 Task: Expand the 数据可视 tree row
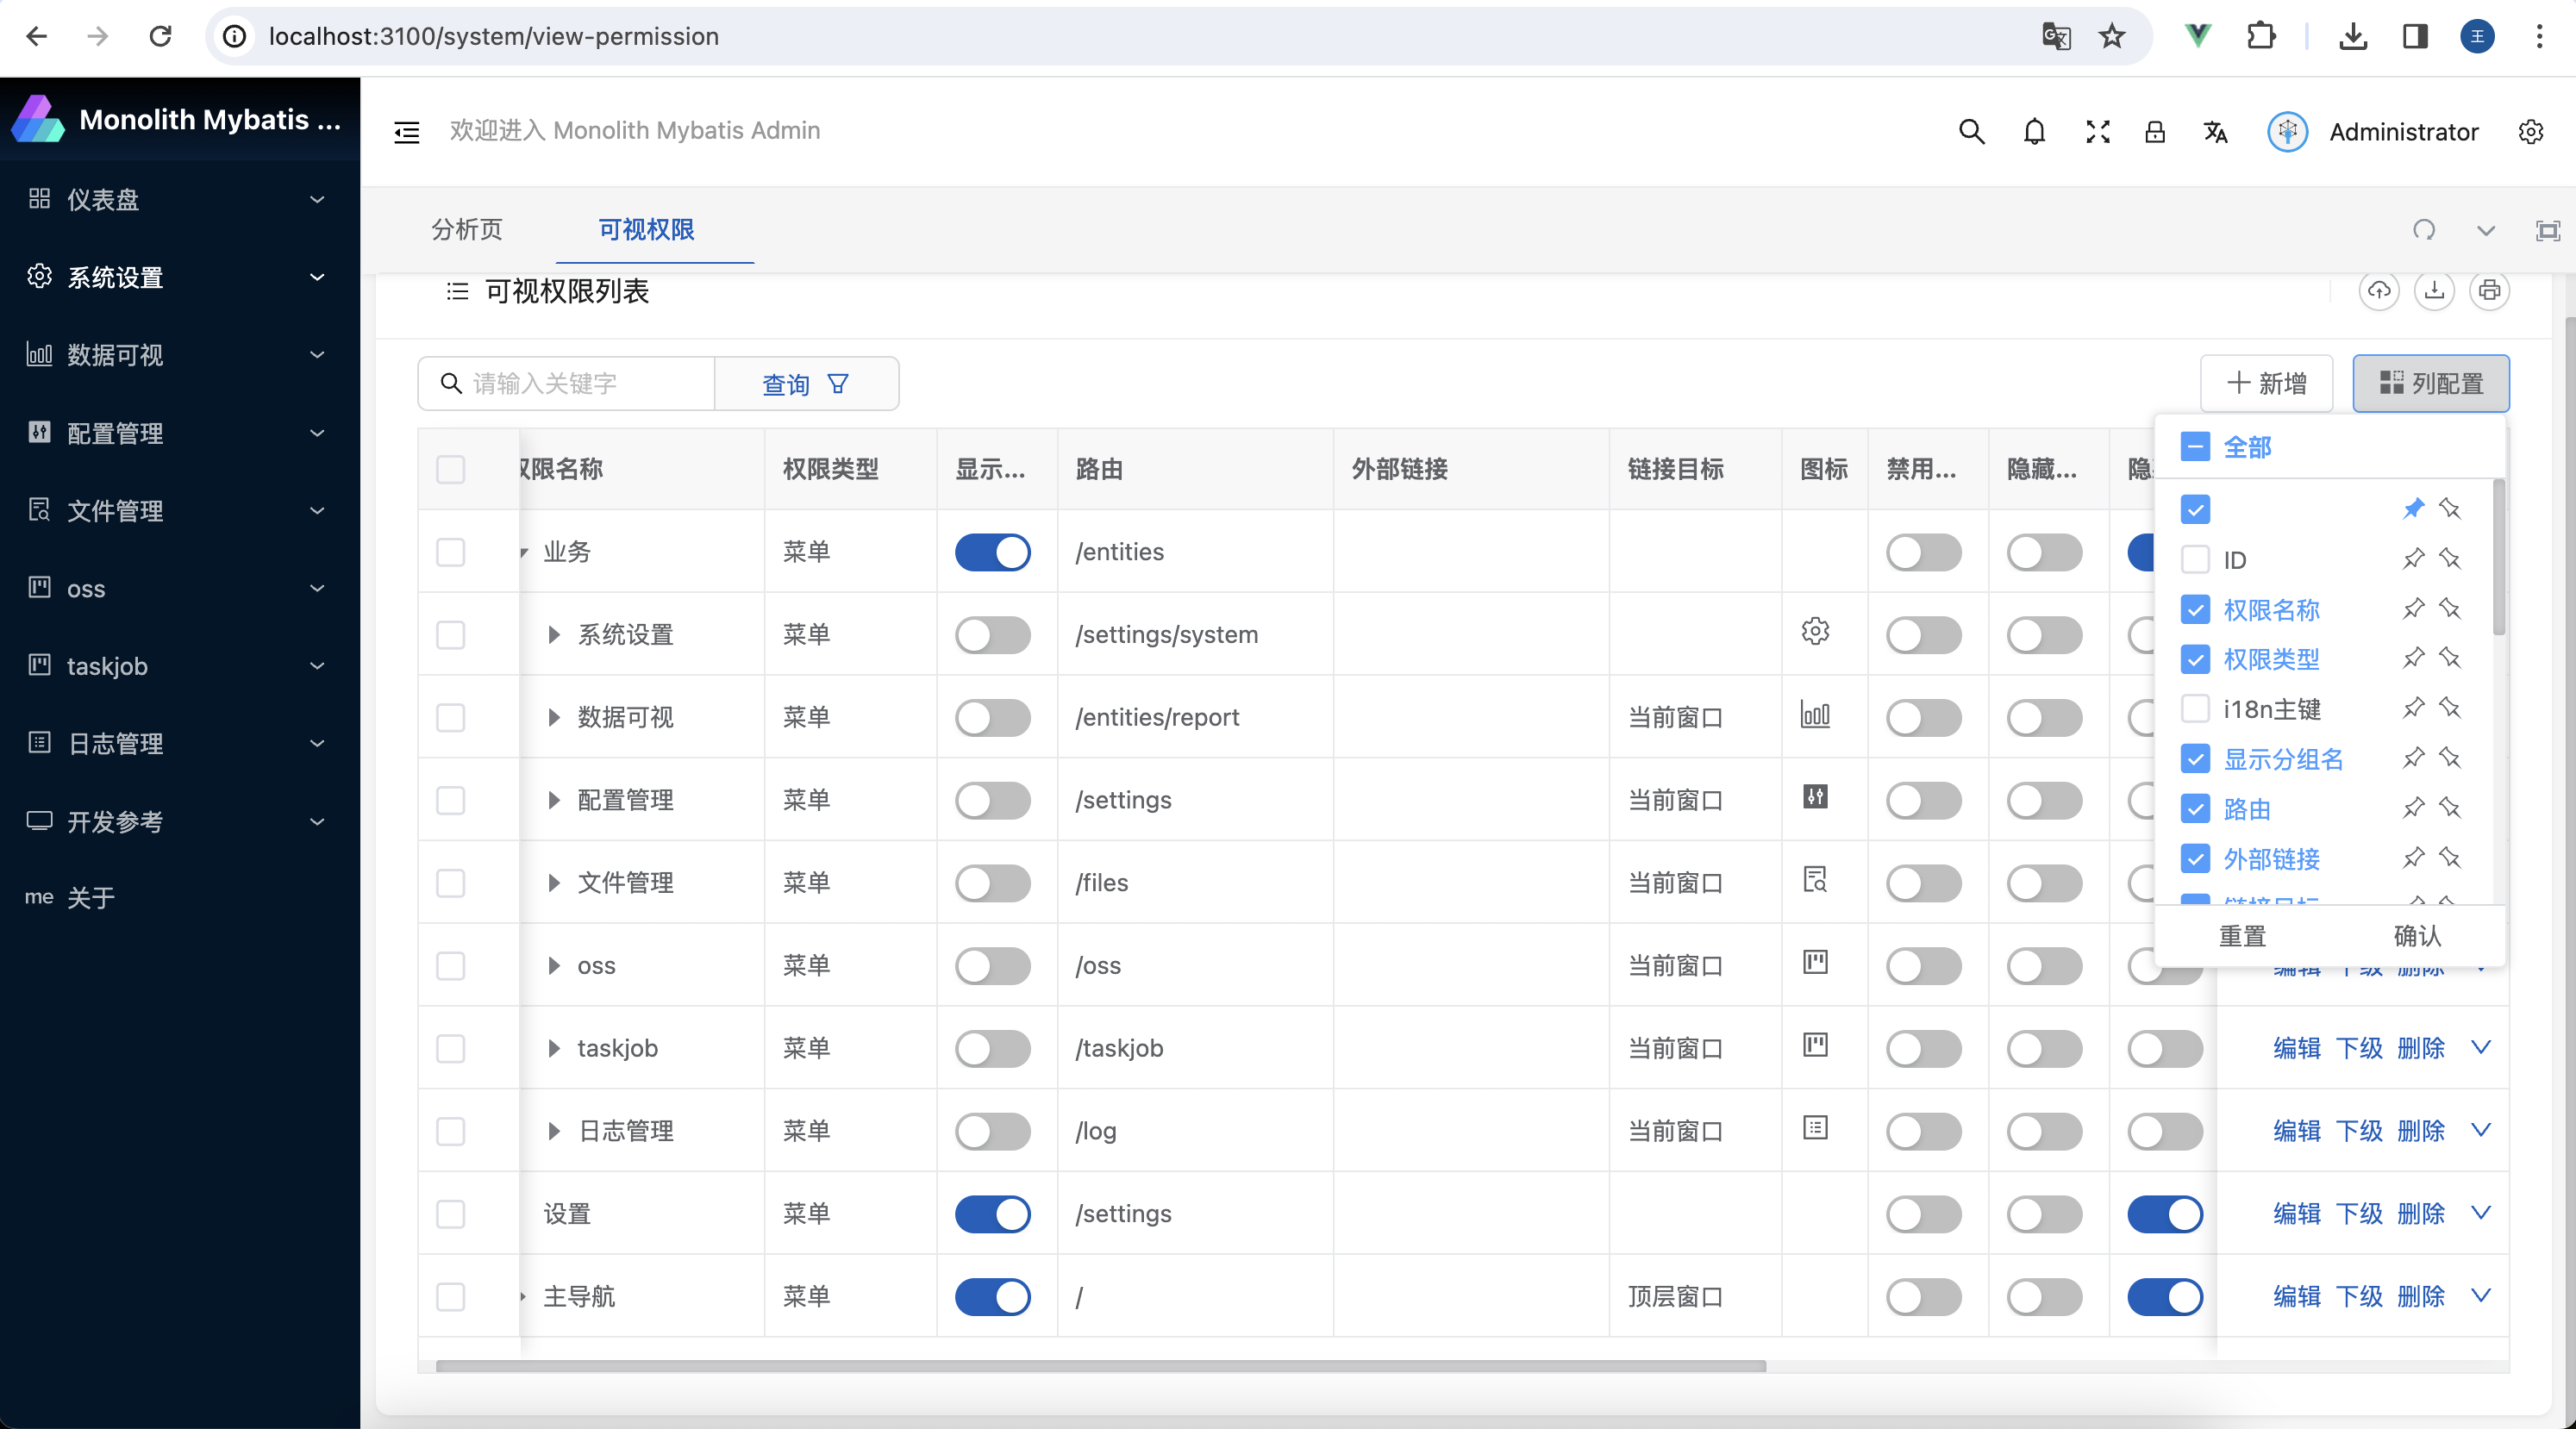[554, 718]
